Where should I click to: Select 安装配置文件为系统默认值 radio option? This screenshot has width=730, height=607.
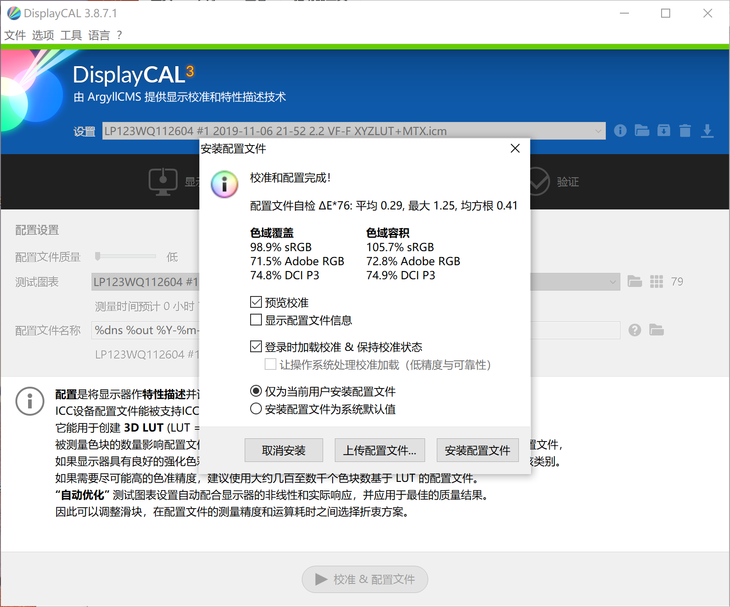coord(256,409)
